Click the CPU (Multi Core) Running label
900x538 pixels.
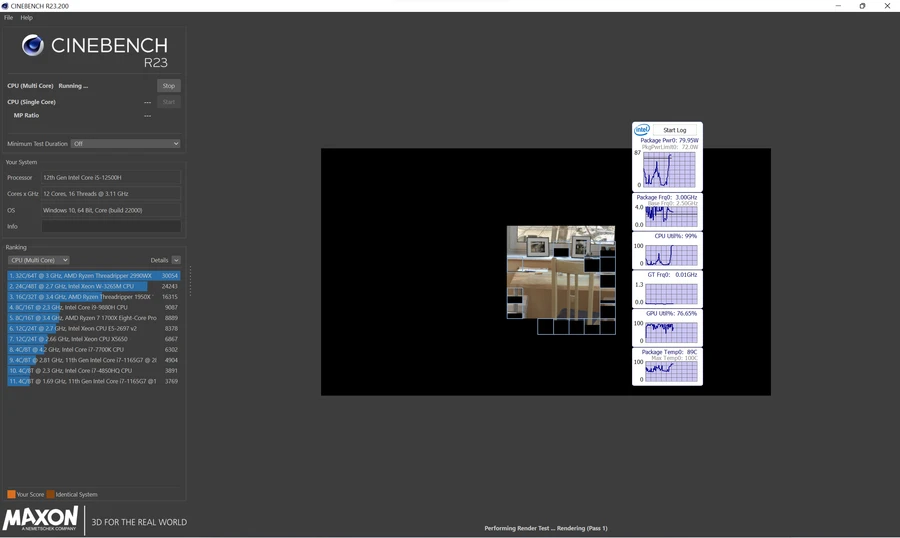48,86
